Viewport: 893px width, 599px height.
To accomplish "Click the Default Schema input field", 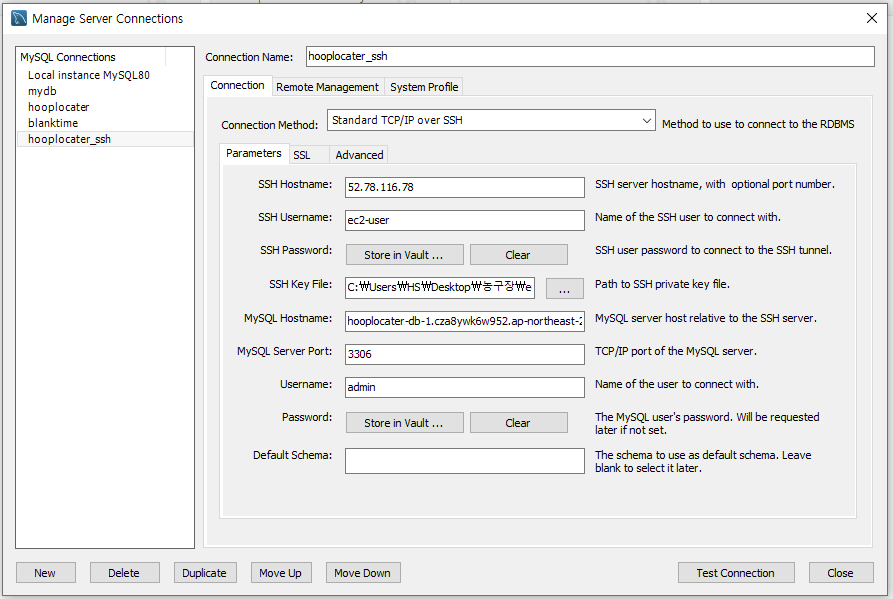I will [465, 461].
